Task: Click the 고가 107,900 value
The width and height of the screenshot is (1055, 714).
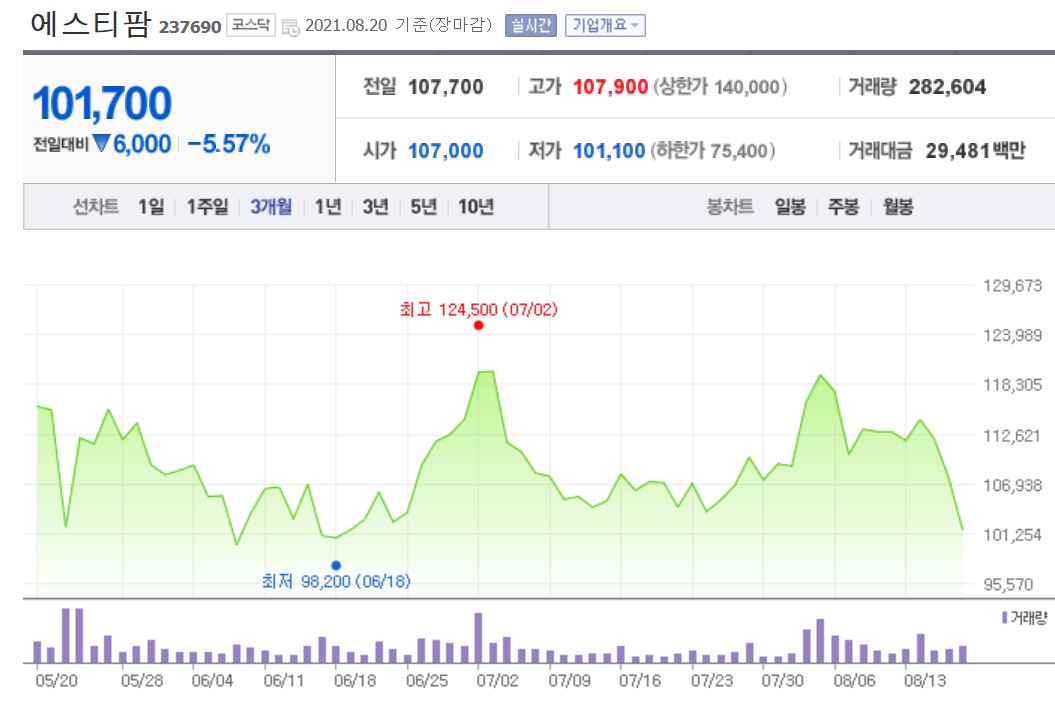Action: point(610,87)
